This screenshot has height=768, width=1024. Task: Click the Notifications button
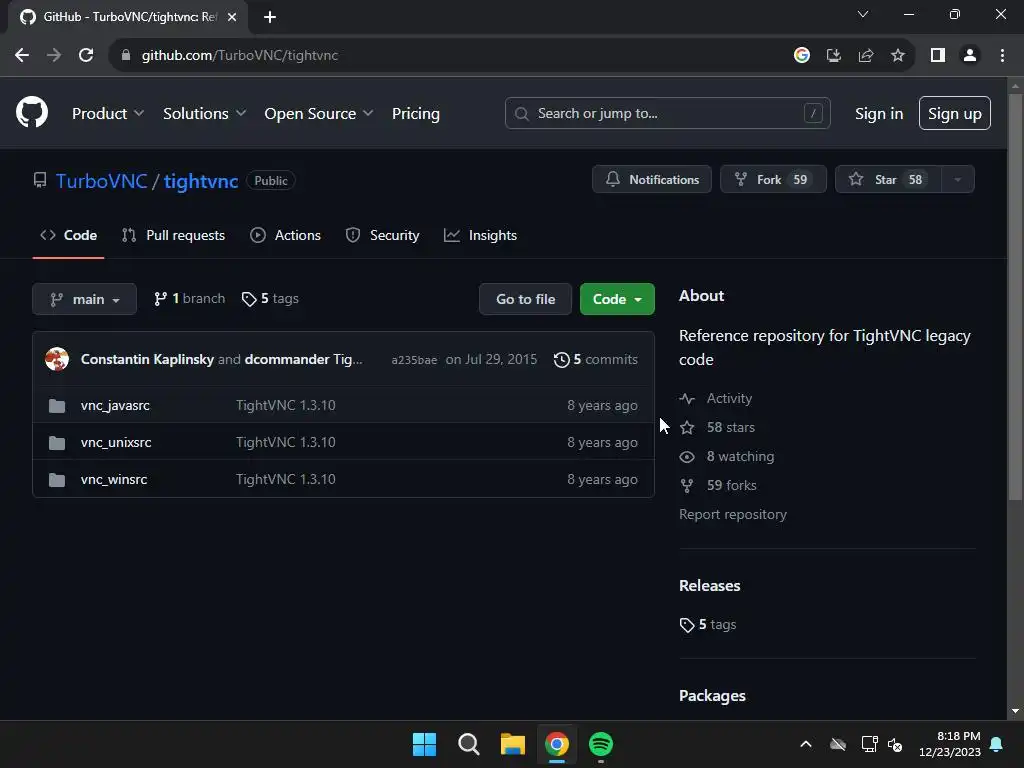(x=652, y=180)
